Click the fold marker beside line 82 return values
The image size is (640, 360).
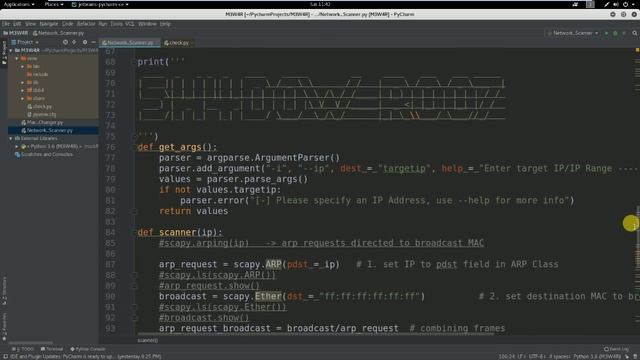[134, 211]
